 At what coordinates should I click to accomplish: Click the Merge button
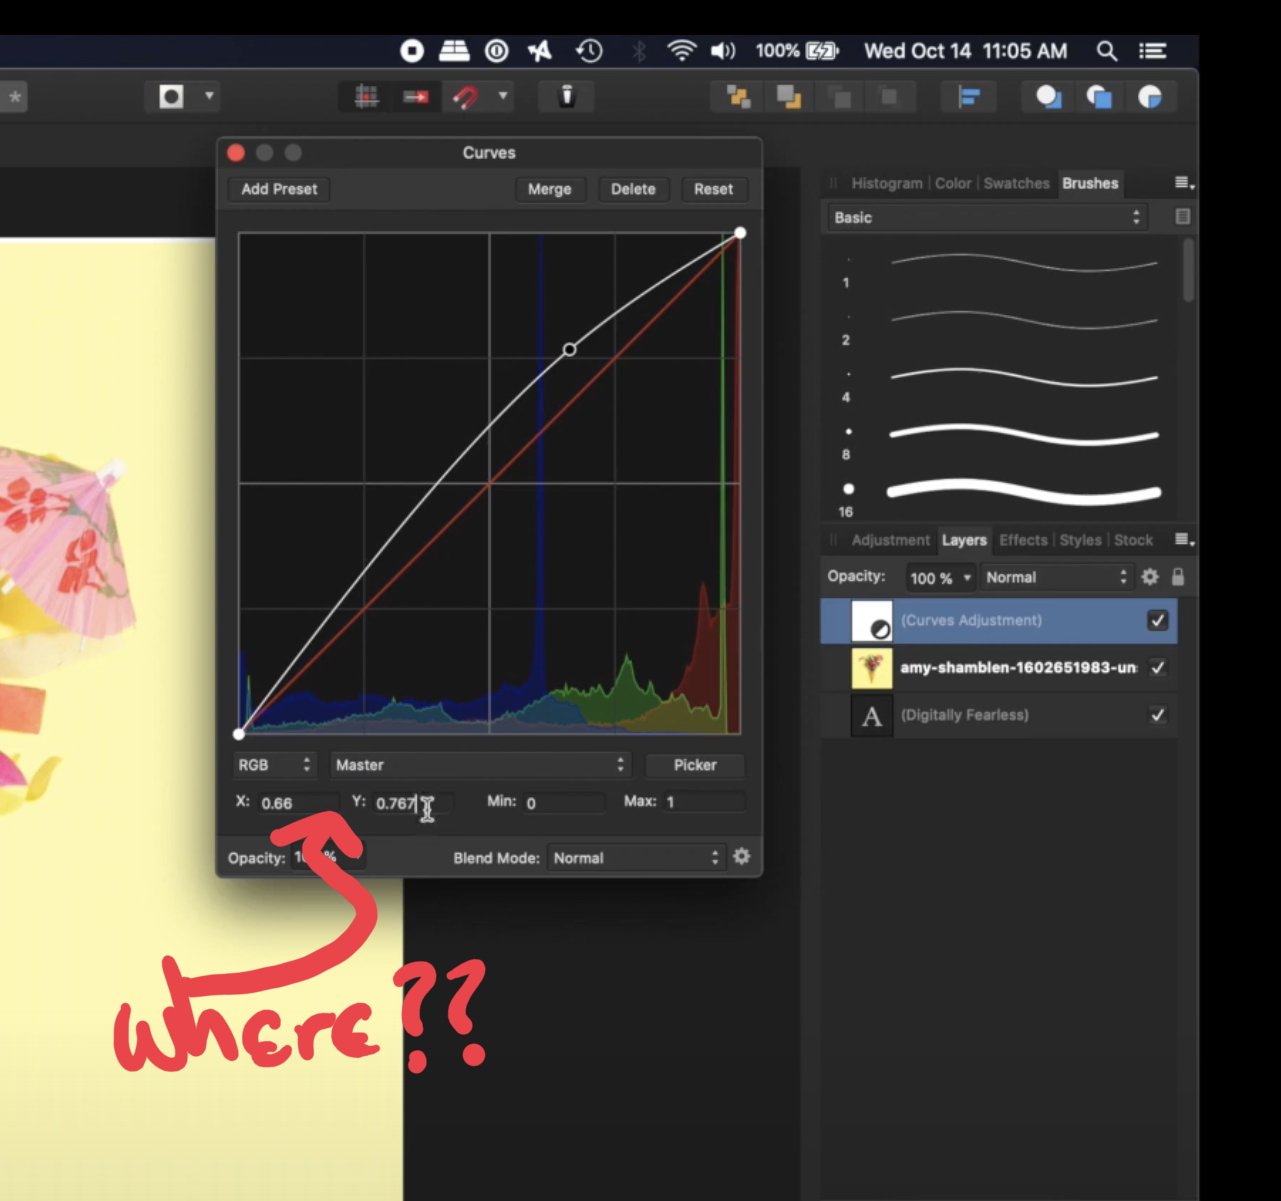(549, 189)
